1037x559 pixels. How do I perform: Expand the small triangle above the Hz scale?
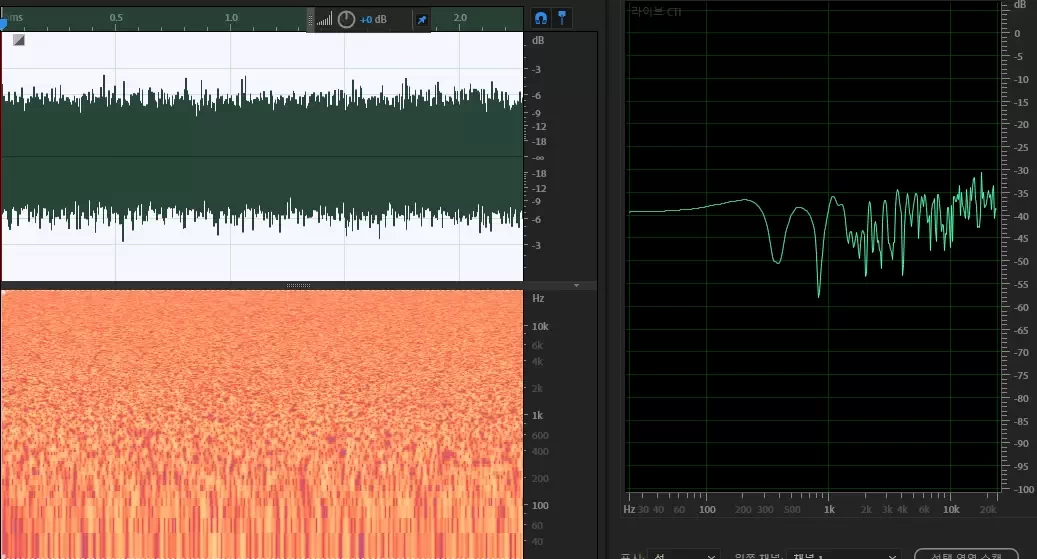click(576, 285)
